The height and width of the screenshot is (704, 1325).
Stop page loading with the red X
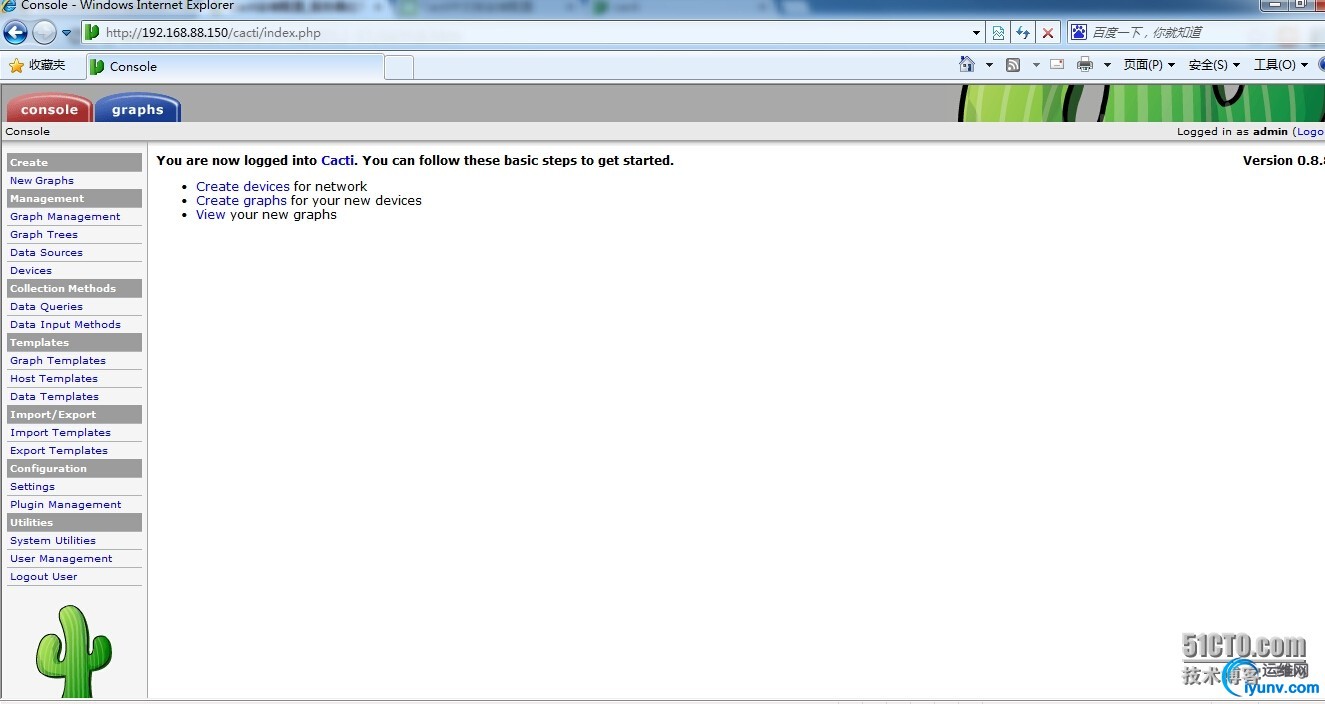coord(1048,33)
